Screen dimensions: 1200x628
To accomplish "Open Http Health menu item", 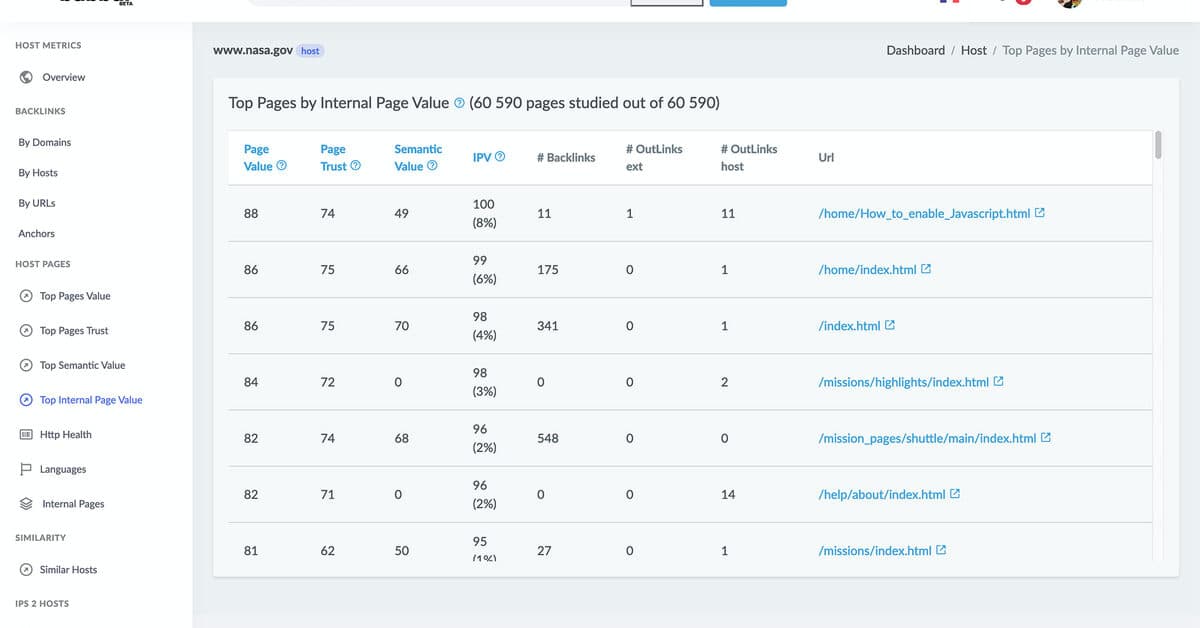I will point(65,435).
